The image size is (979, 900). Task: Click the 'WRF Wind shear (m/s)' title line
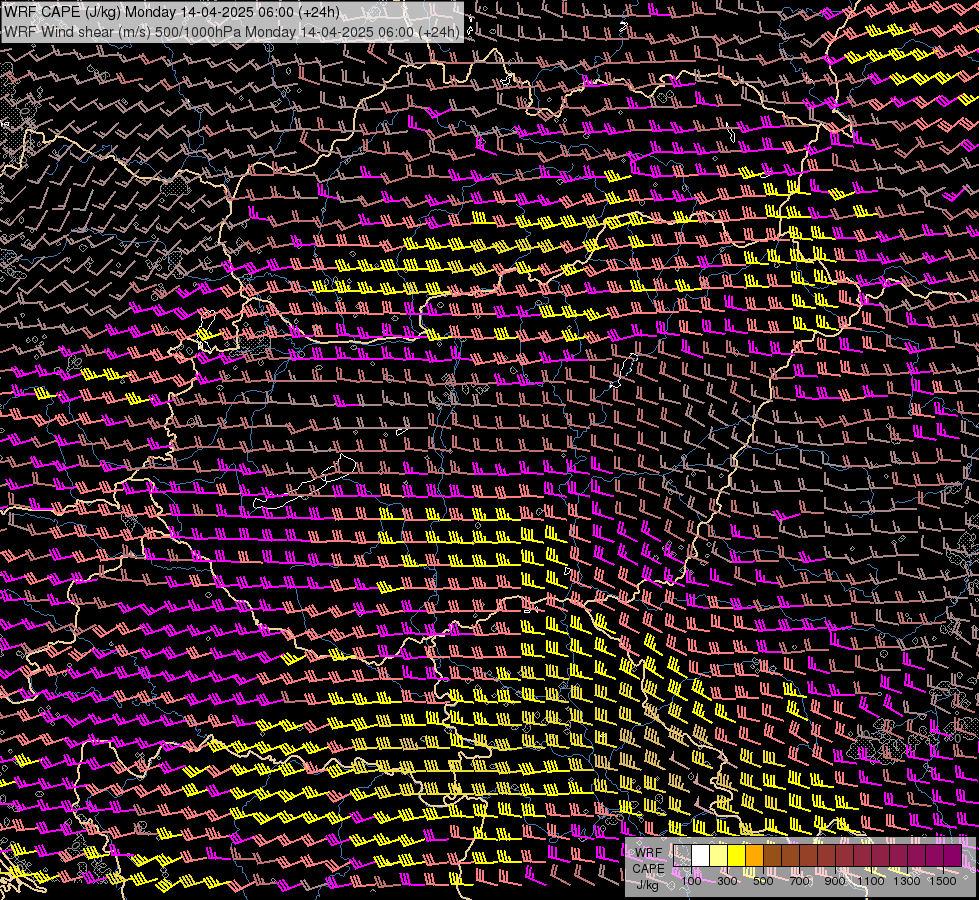232,32
